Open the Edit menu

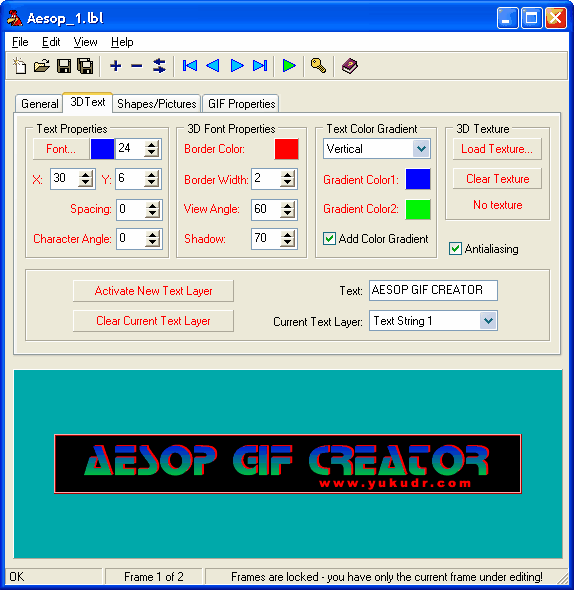[51, 42]
